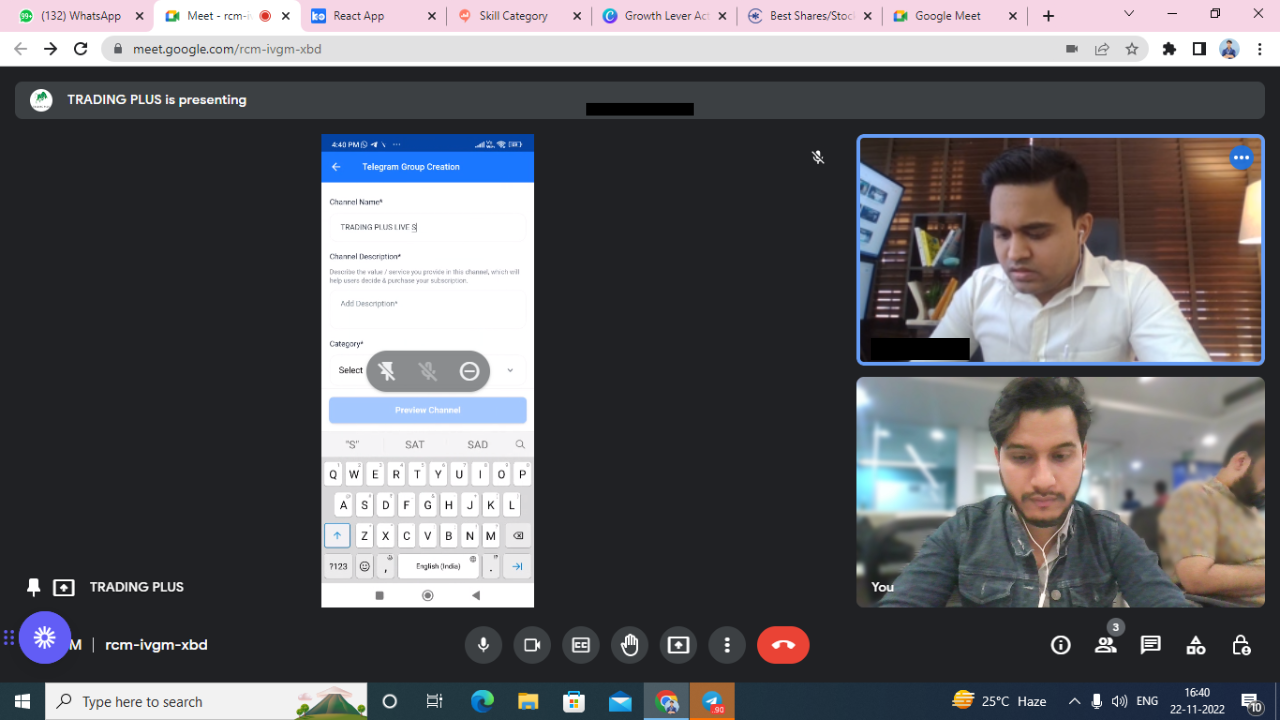Open Microsoft Edge from taskbar
Viewport: 1280px width, 720px height.
click(x=482, y=702)
